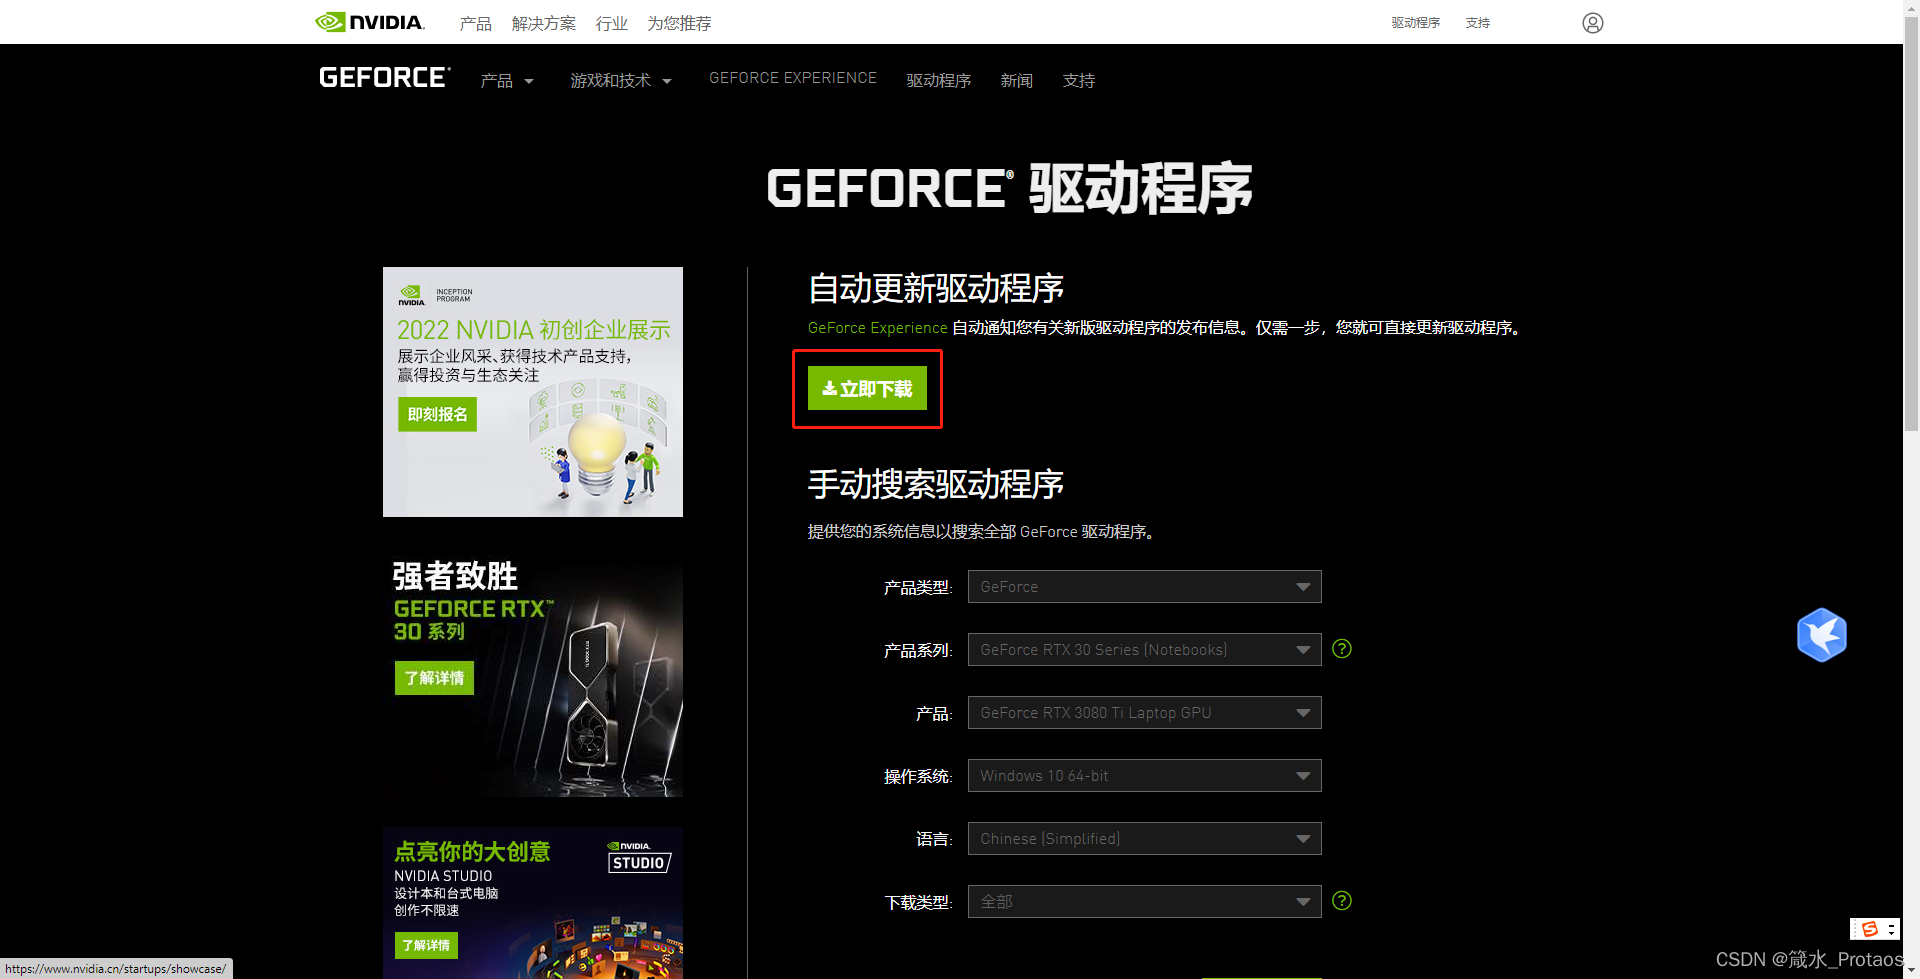Open the 操作系统 dropdown Windows 10 64-bit
The image size is (1920, 979).
pyautogui.click(x=1144, y=776)
